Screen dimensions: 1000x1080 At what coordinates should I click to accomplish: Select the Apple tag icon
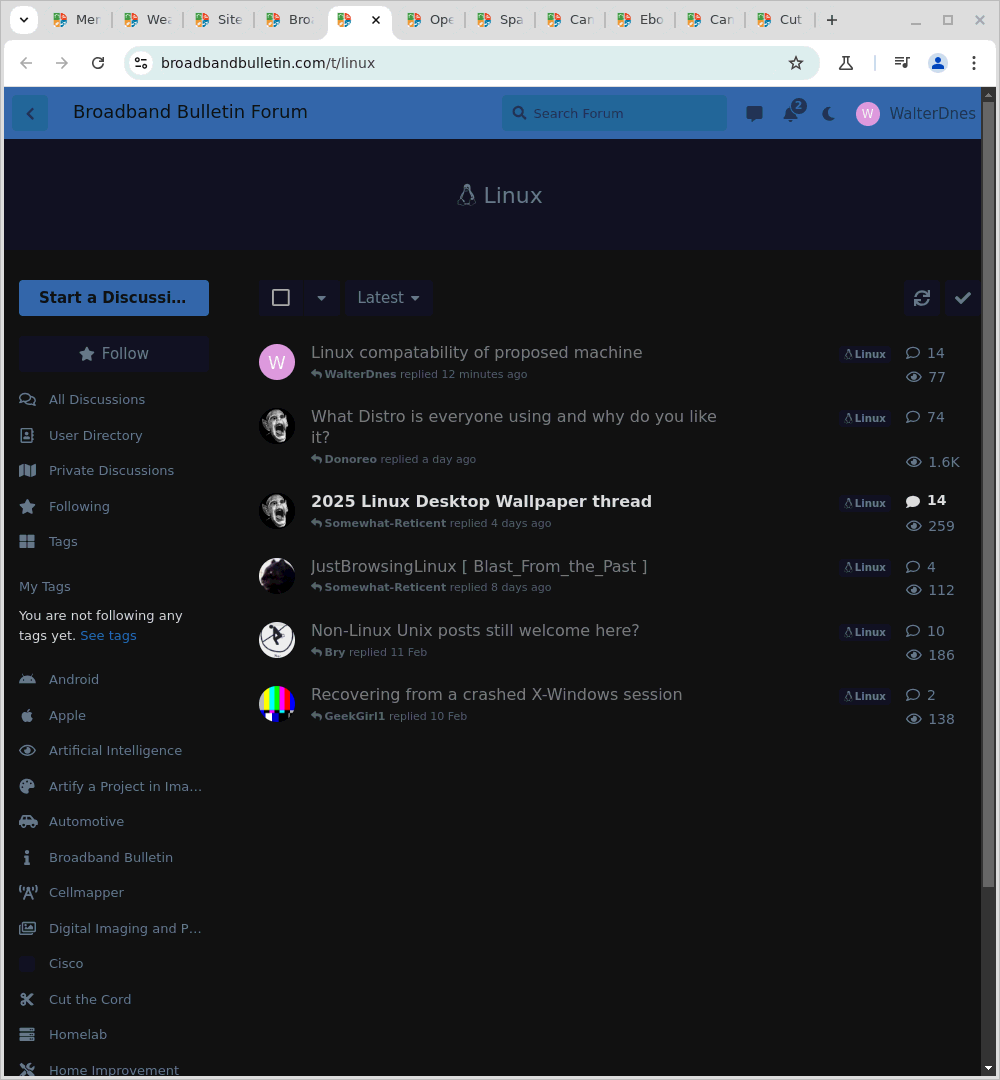28,715
